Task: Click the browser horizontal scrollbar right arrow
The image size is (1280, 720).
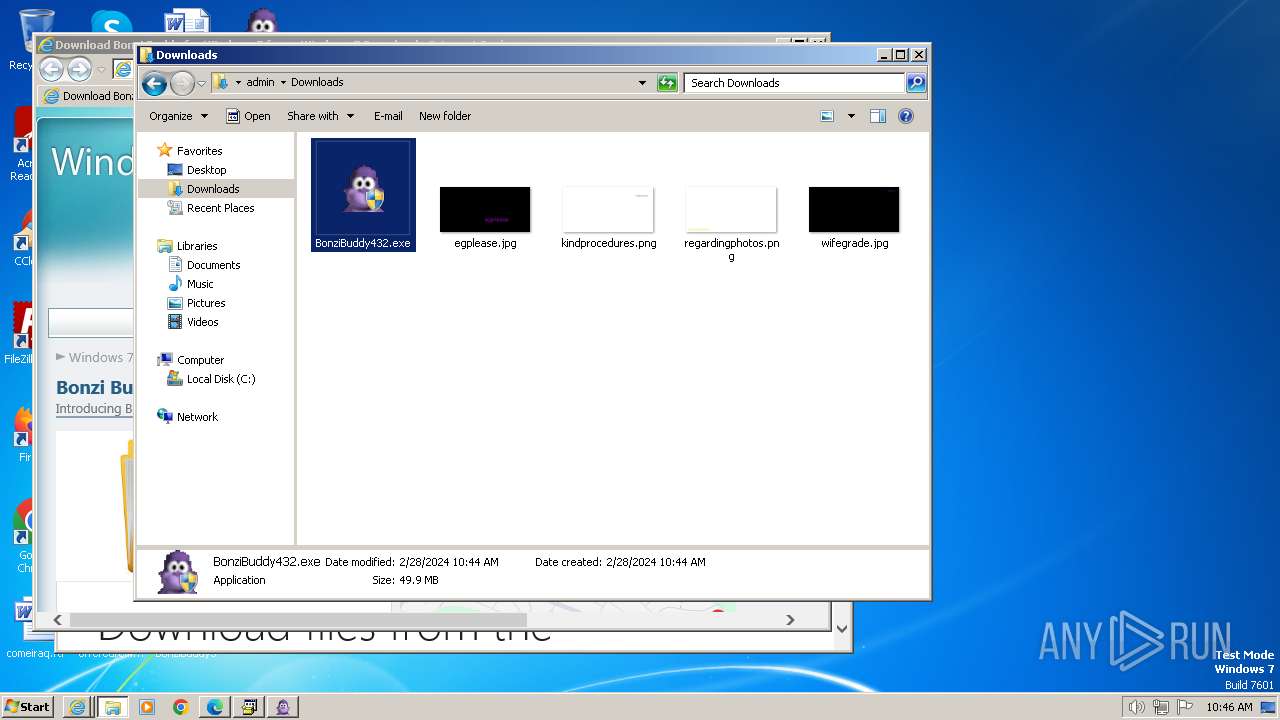Action: click(790, 620)
